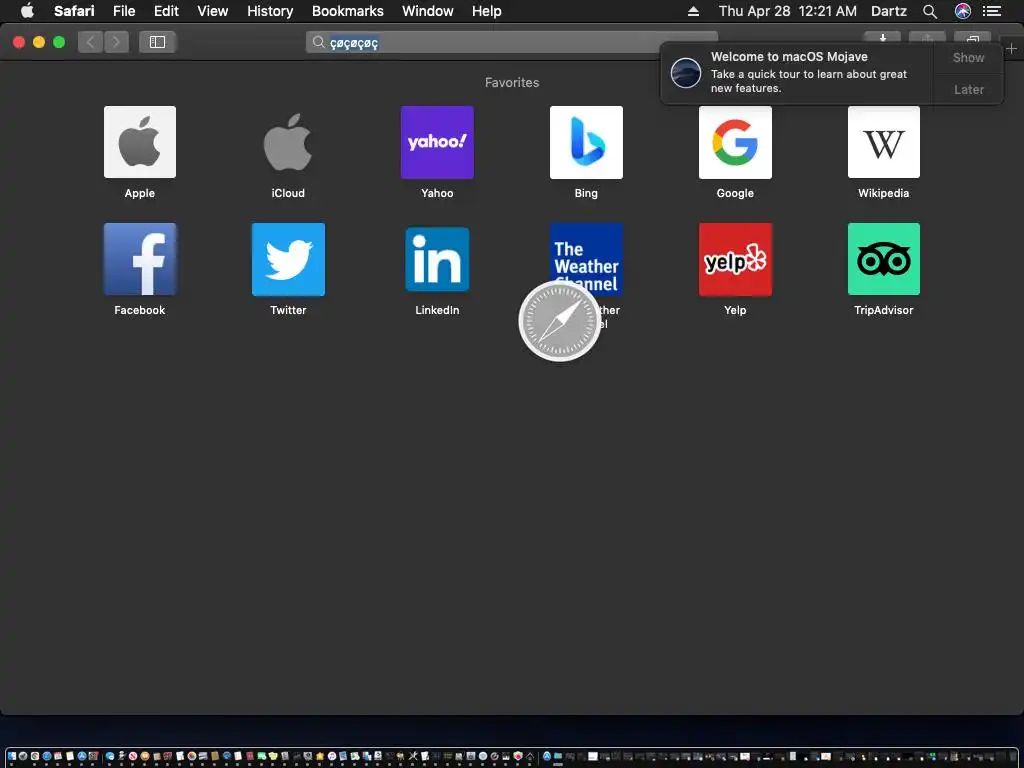This screenshot has width=1024, height=768.
Task: Open the Window menu
Action: pyautogui.click(x=428, y=11)
